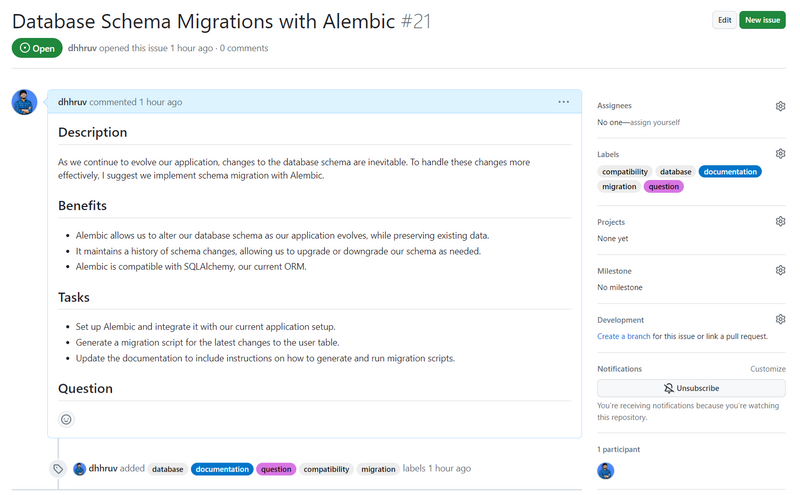Add an emoji reaction to the comment
This screenshot has height=495, width=800.
(x=66, y=420)
